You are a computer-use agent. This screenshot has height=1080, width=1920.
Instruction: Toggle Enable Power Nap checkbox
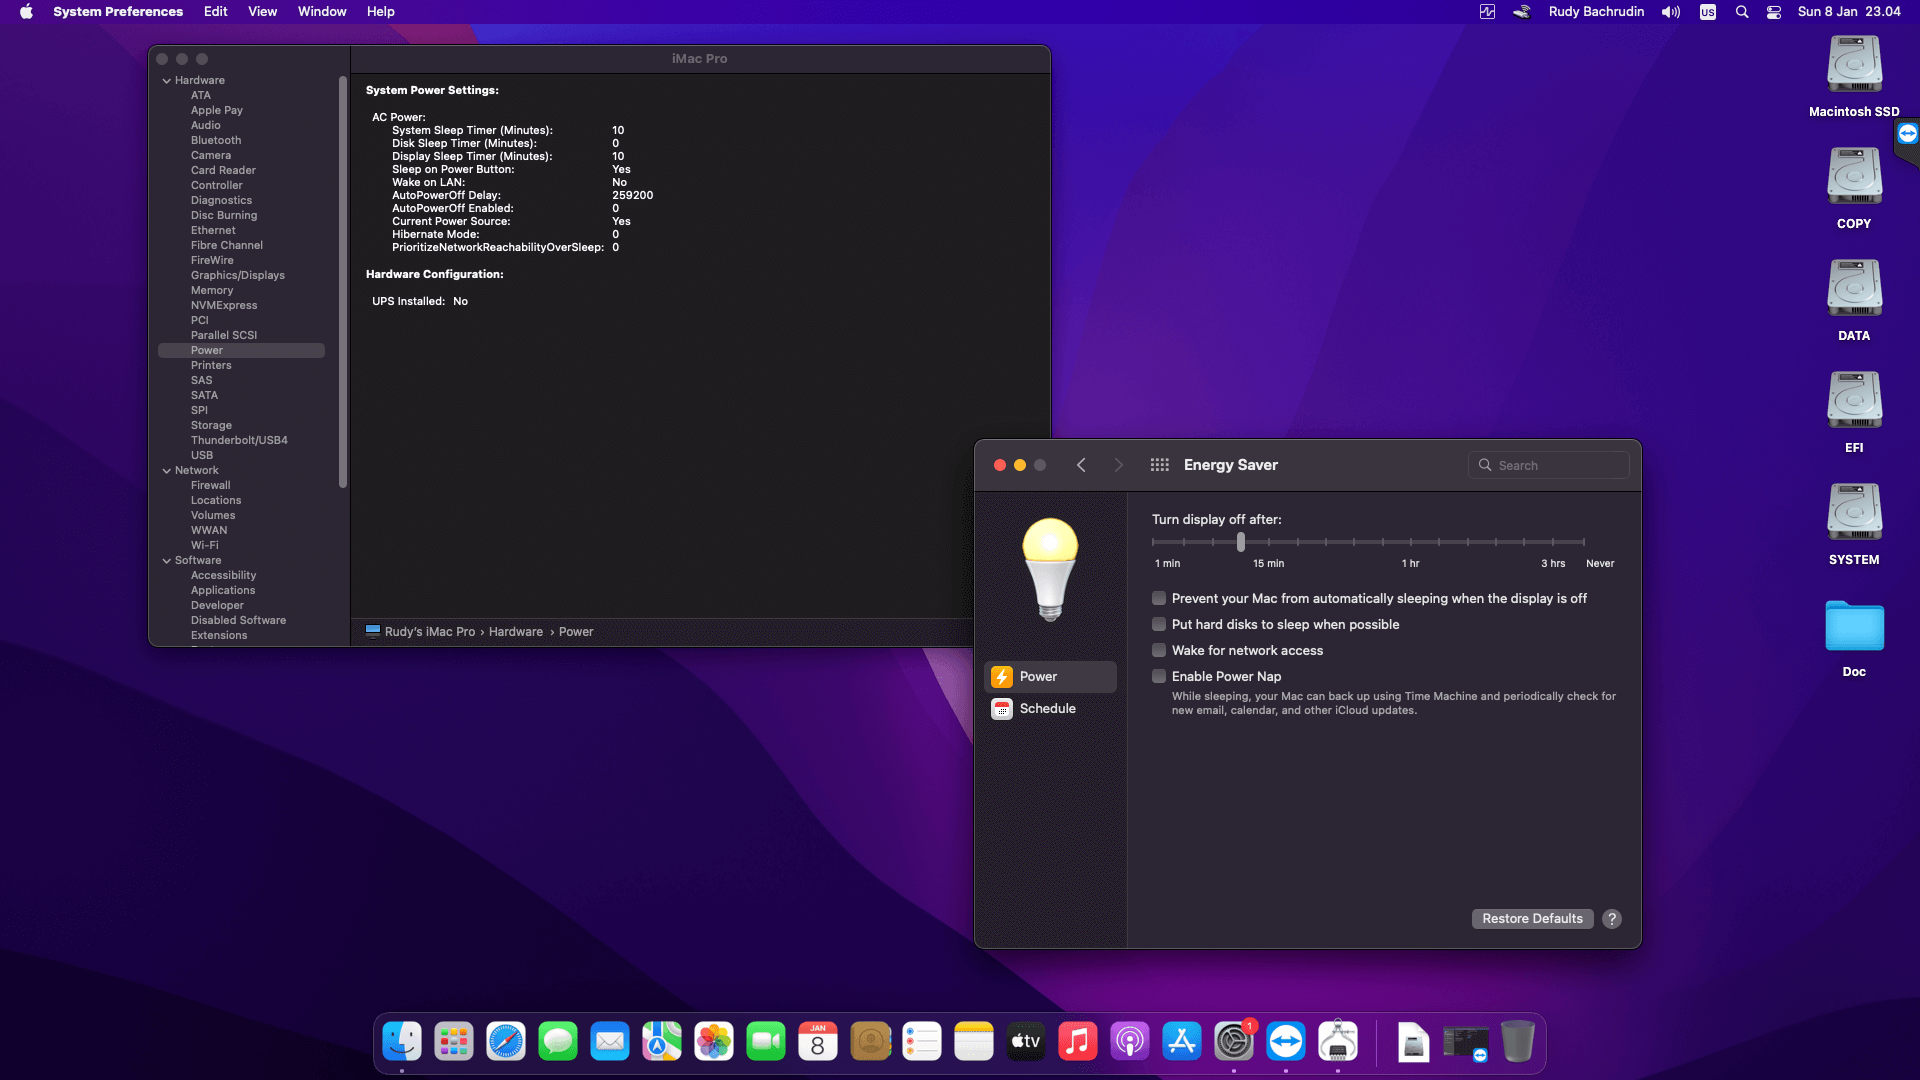[x=1159, y=676]
